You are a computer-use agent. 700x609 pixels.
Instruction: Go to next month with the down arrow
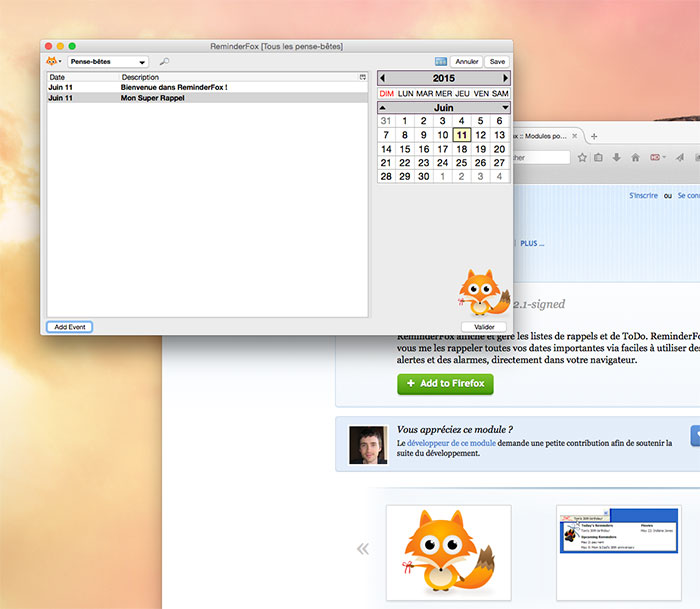point(505,108)
